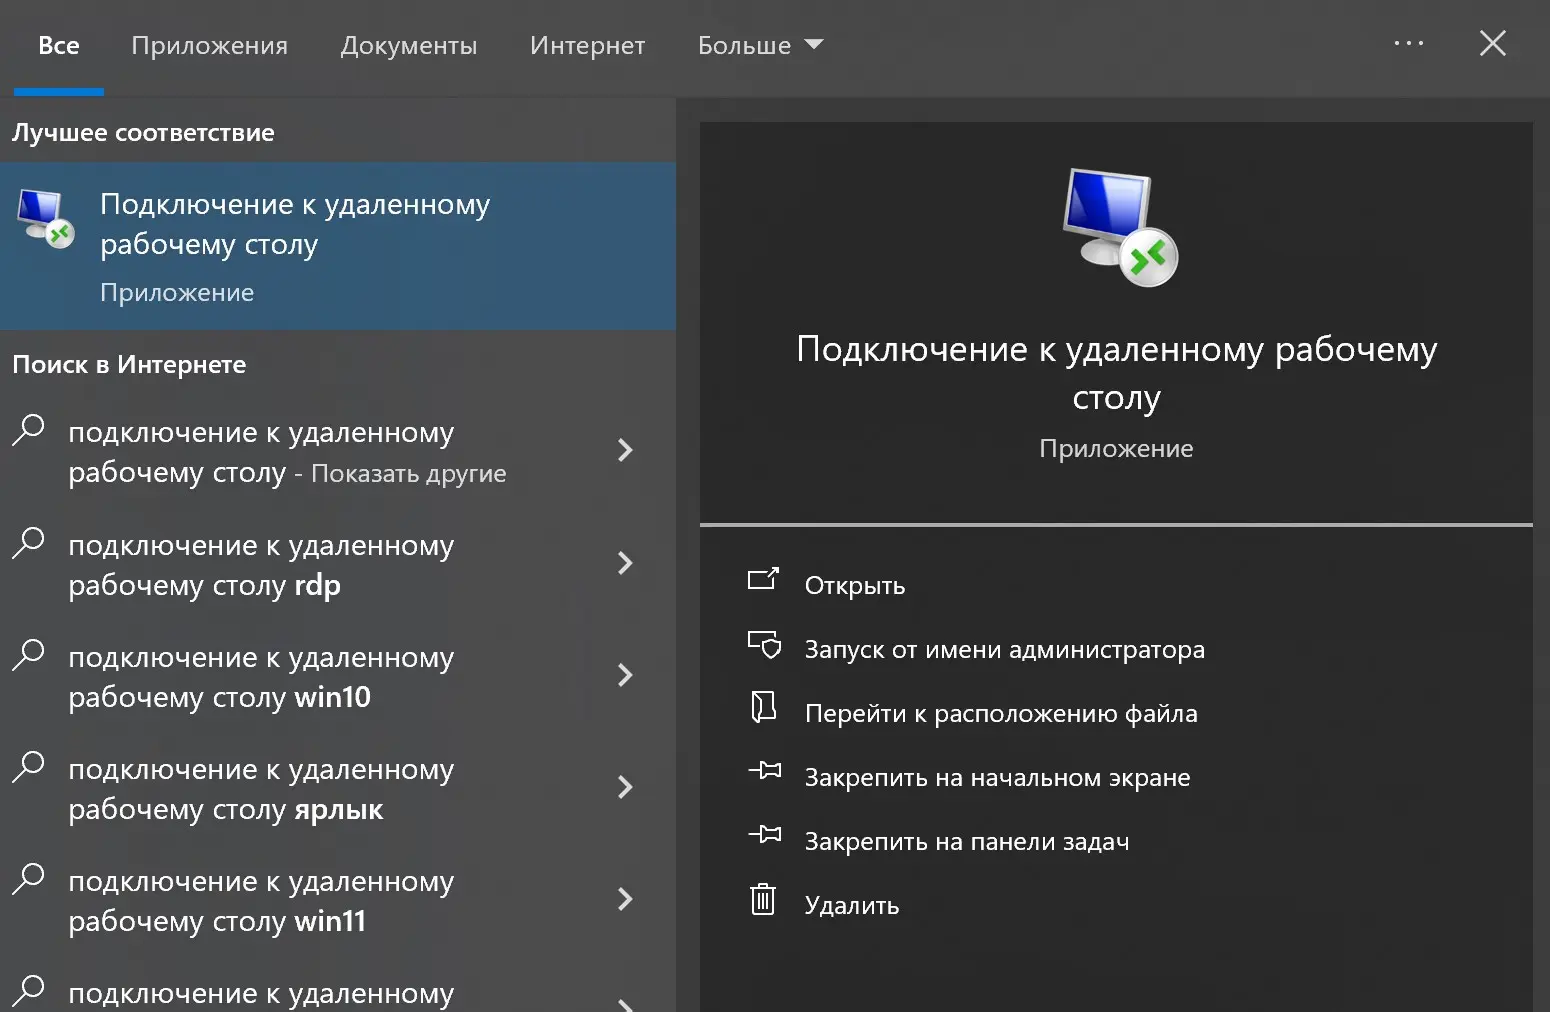Switch to the Документы tab
This screenshot has height=1012, width=1550.
[x=408, y=45]
